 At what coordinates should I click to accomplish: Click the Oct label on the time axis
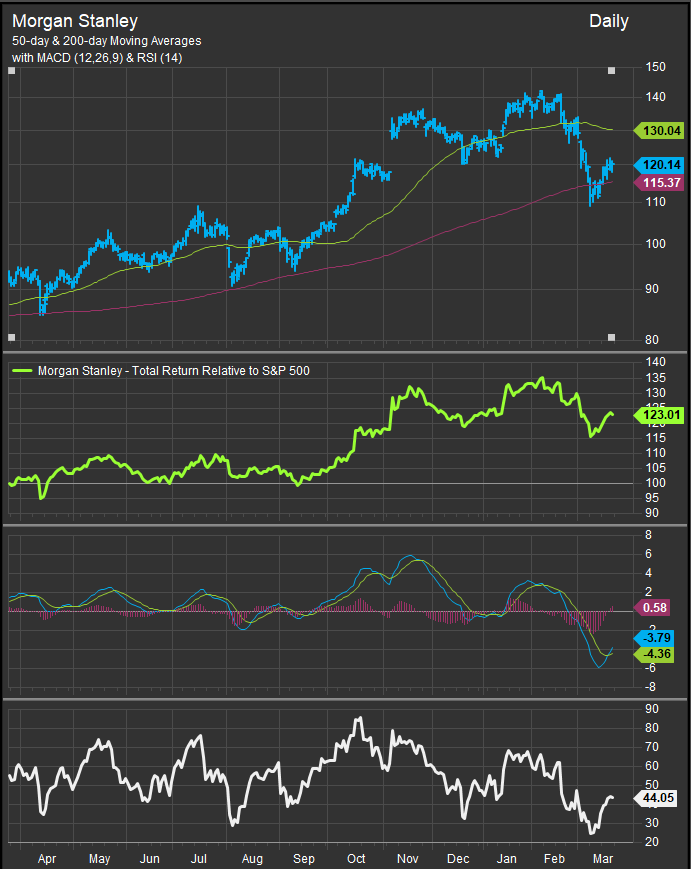point(356,858)
